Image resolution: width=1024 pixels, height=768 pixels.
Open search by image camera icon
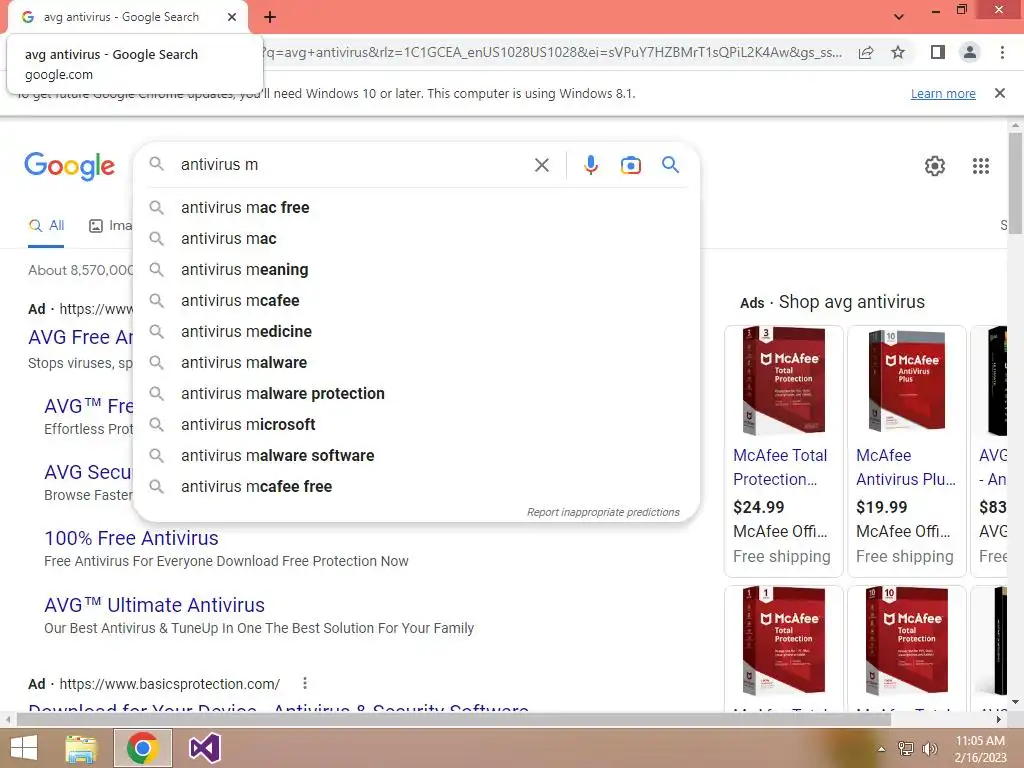click(630, 165)
